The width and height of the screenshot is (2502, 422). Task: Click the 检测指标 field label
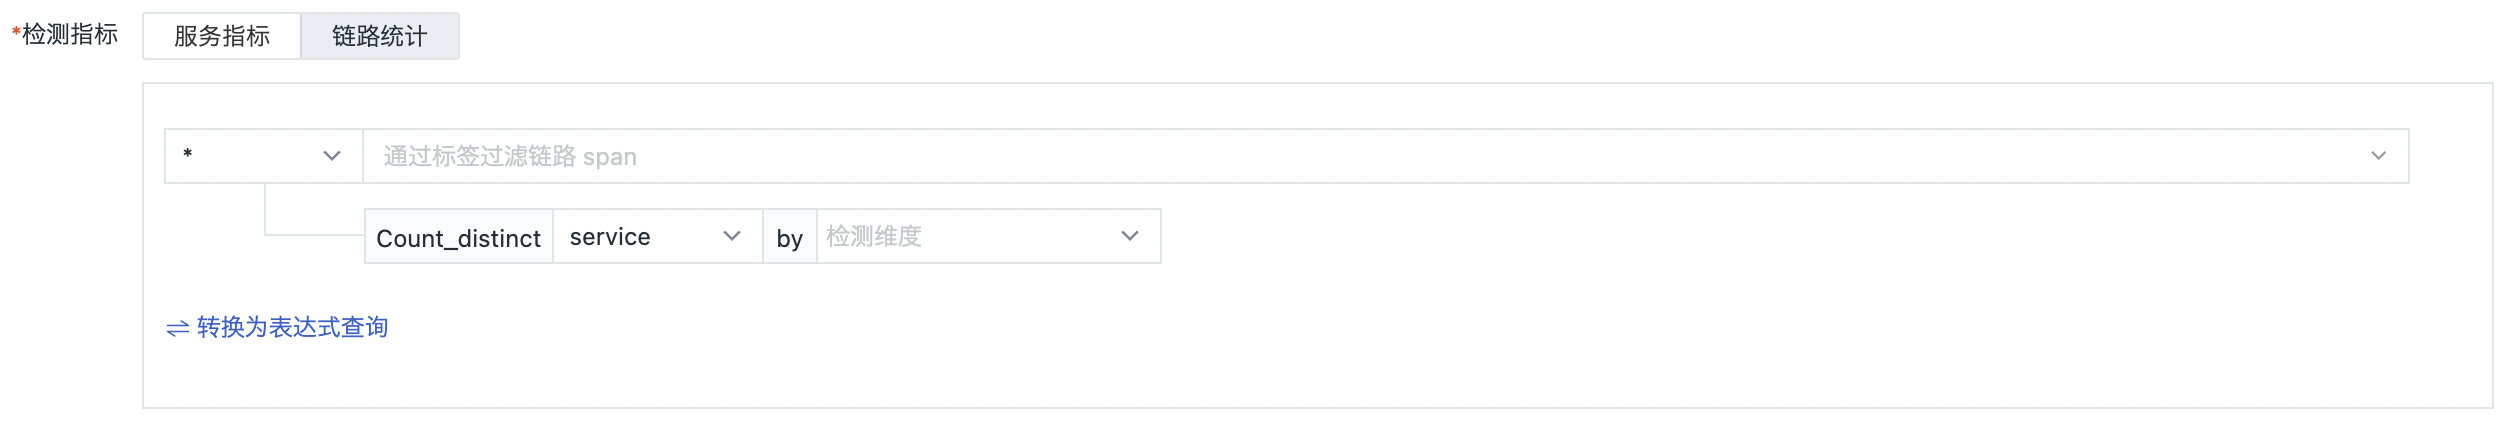coord(70,34)
